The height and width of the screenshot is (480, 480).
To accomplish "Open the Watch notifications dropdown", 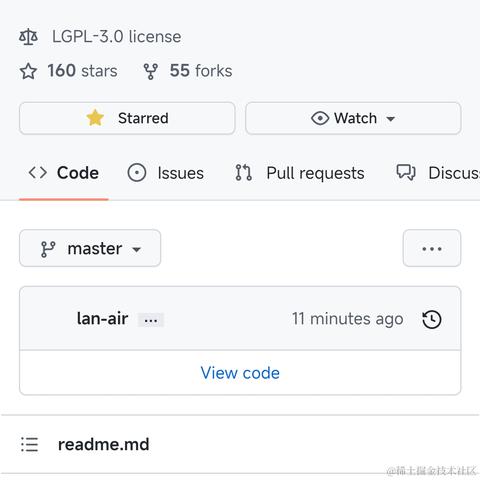I will [x=353, y=118].
